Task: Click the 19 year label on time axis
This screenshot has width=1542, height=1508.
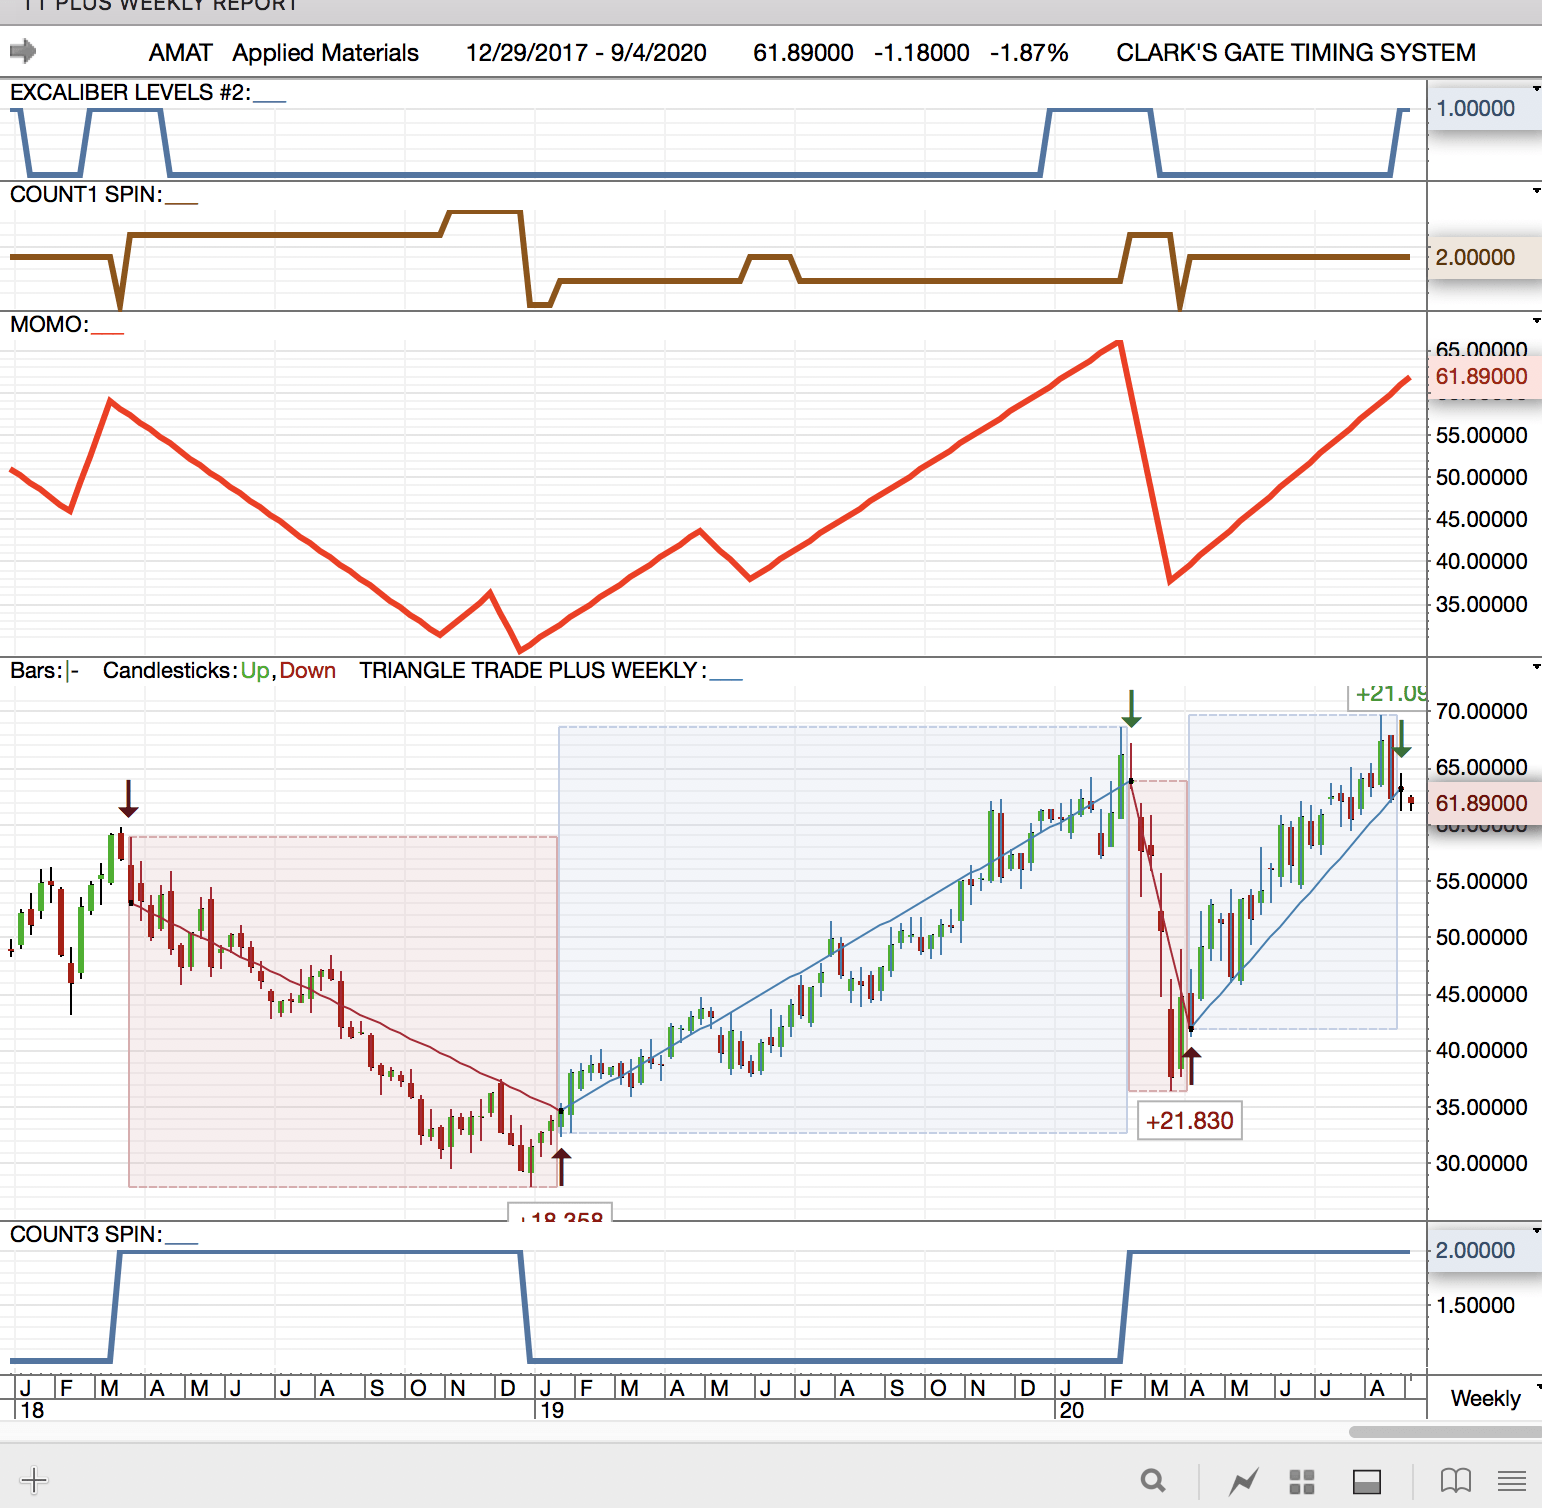Action: pos(552,1410)
